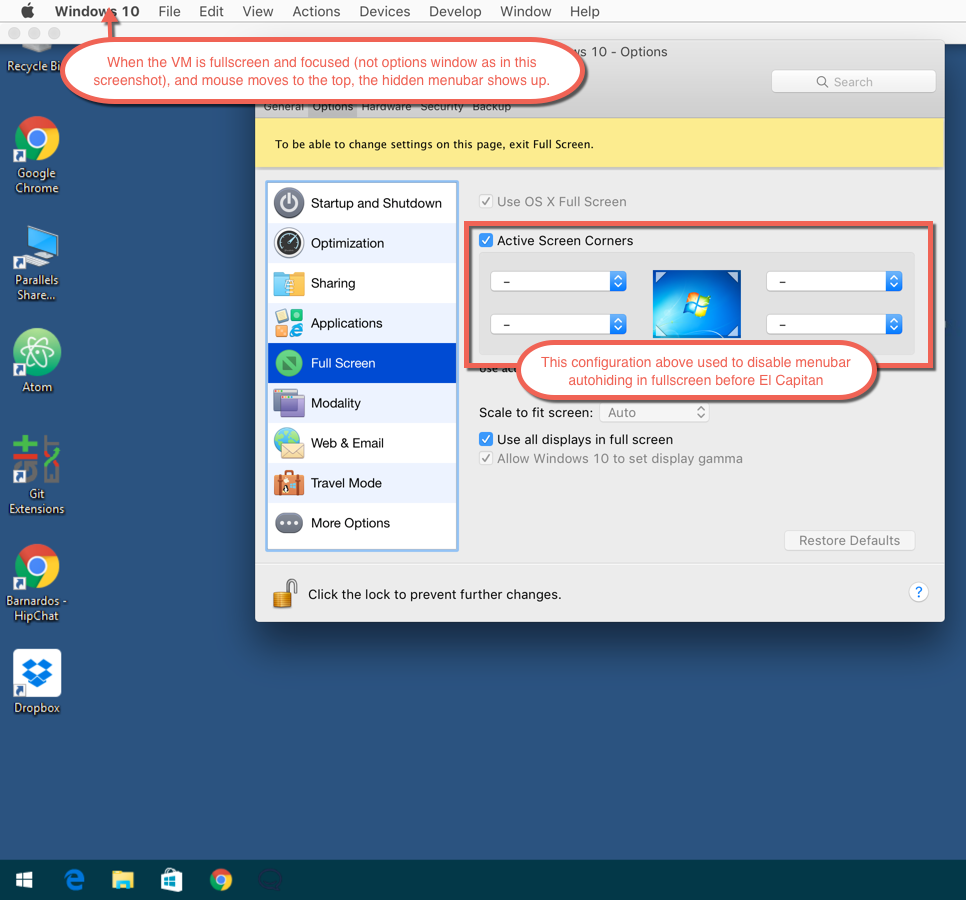
Task: Open Barnardos HipChat Chrome shortcut
Action: (x=37, y=583)
